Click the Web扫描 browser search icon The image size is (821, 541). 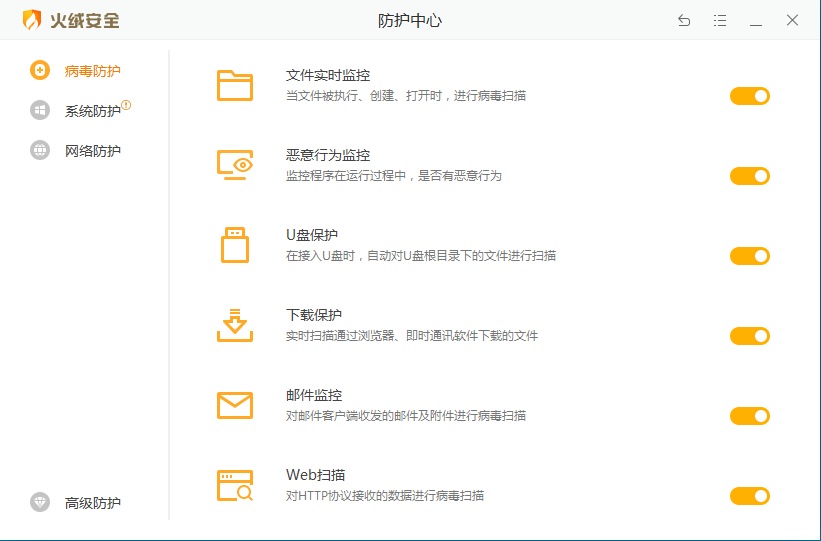[x=235, y=485]
